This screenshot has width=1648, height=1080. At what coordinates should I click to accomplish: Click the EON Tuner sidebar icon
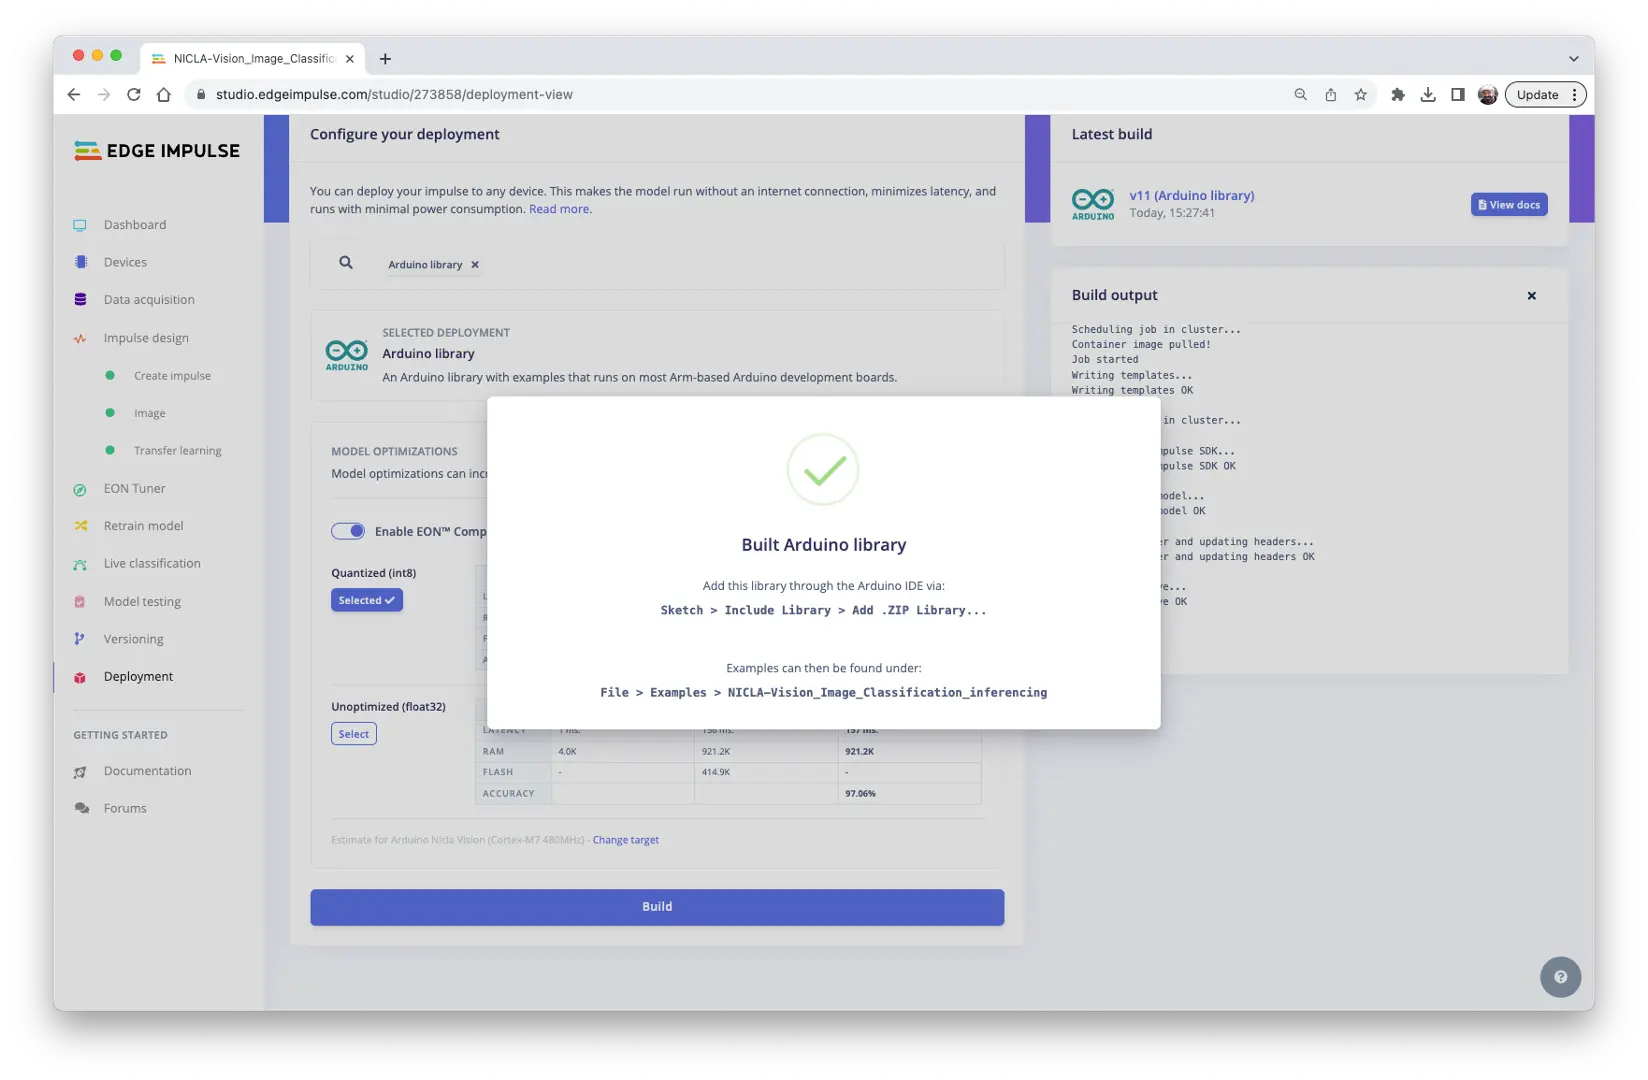(80, 489)
